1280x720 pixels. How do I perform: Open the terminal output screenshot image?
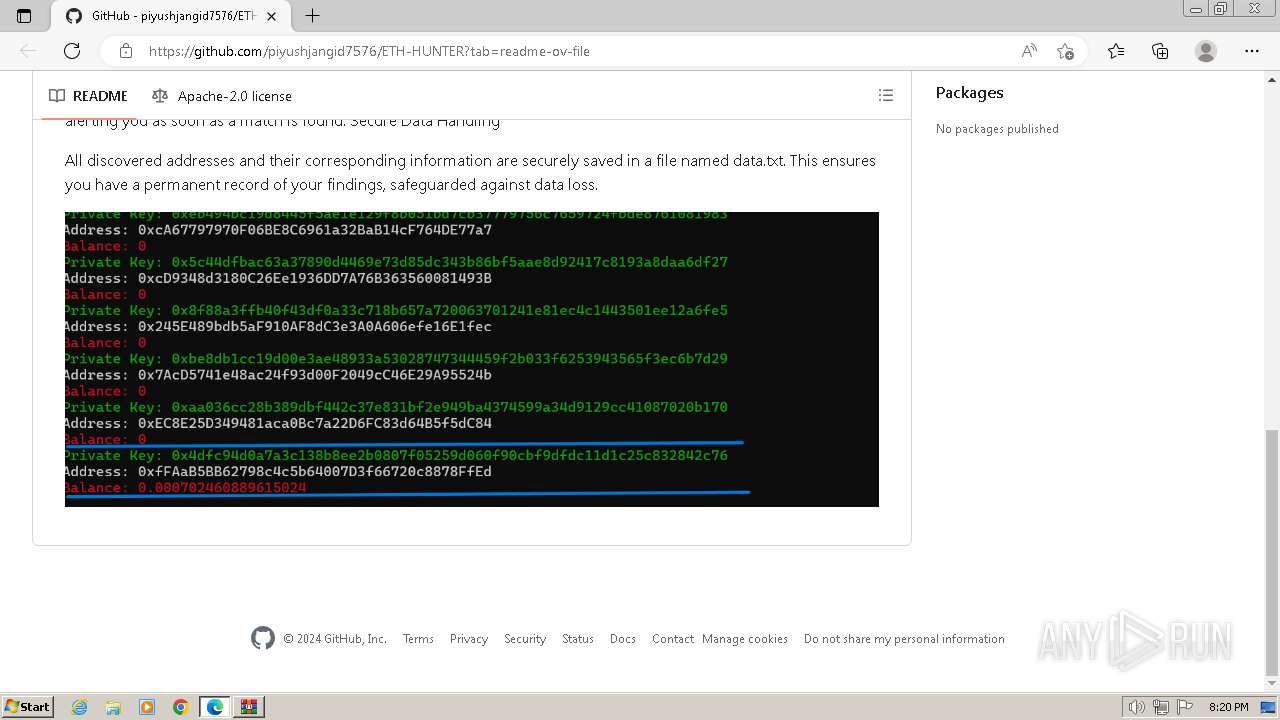click(472, 359)
